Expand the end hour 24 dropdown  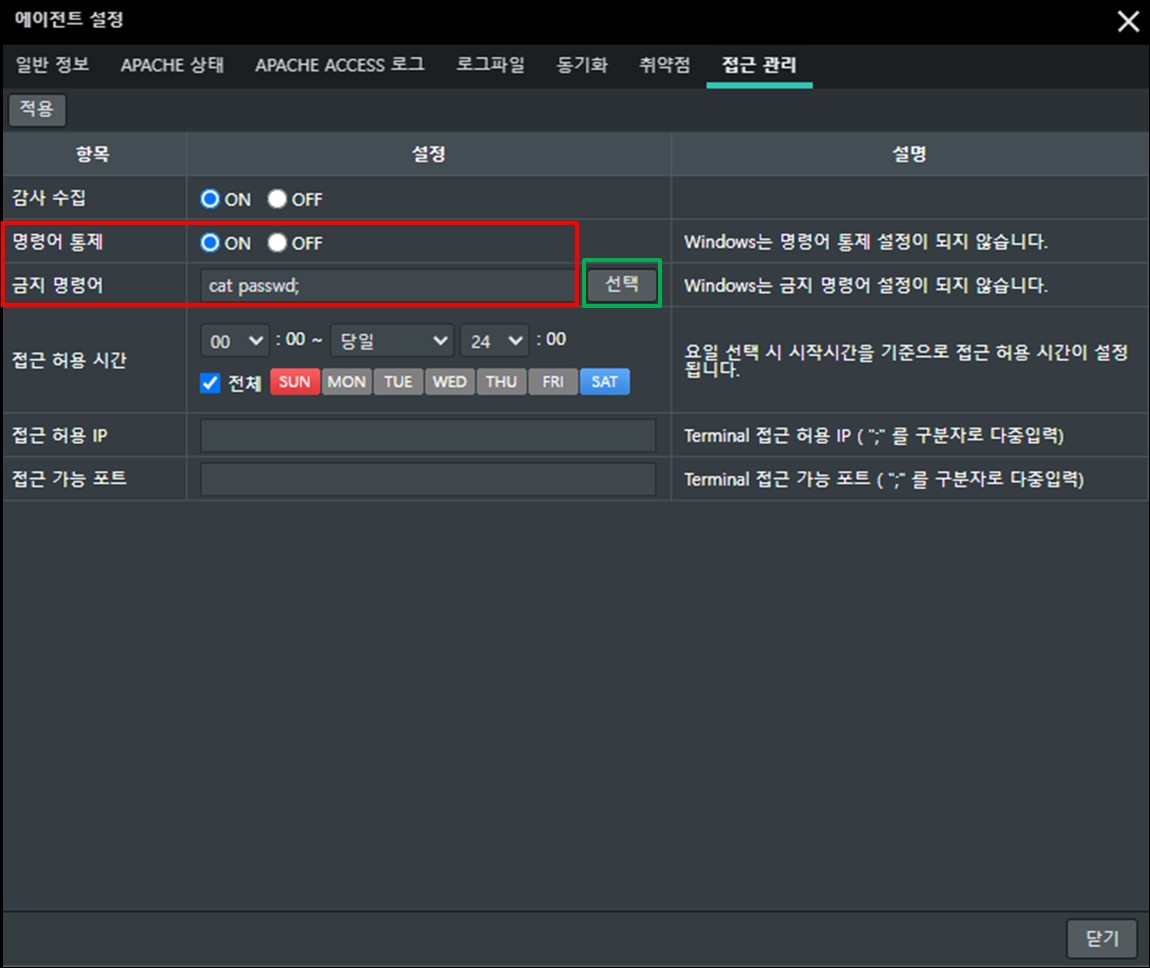(494, 341)
